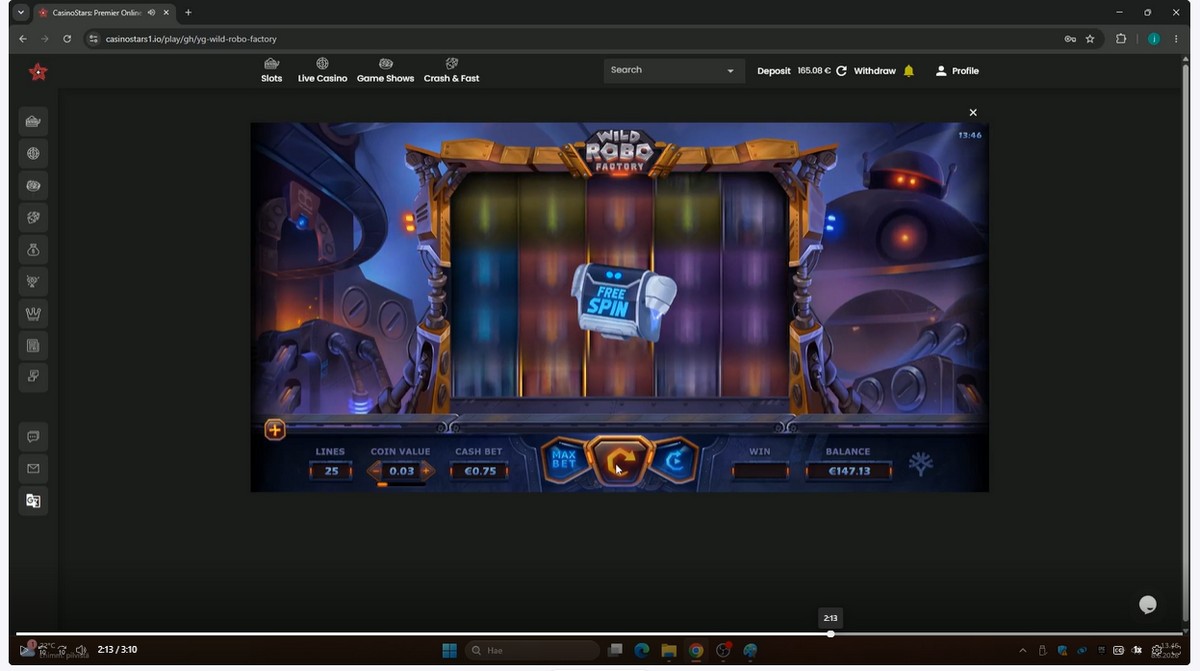Seek on the video progress bar
This screenshot has width=1200, height=671.
pyautogui.click(x=600, y=633)
